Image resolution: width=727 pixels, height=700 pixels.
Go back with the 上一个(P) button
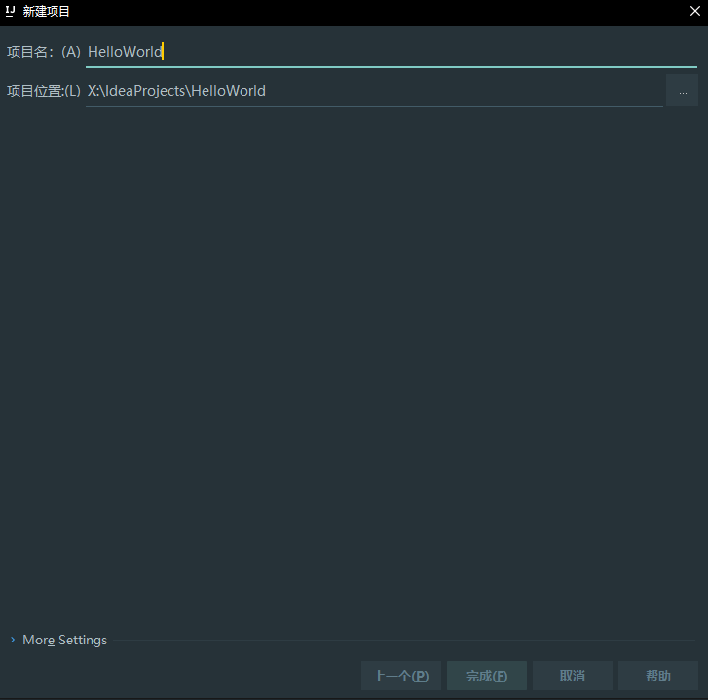tap(401, 675)
